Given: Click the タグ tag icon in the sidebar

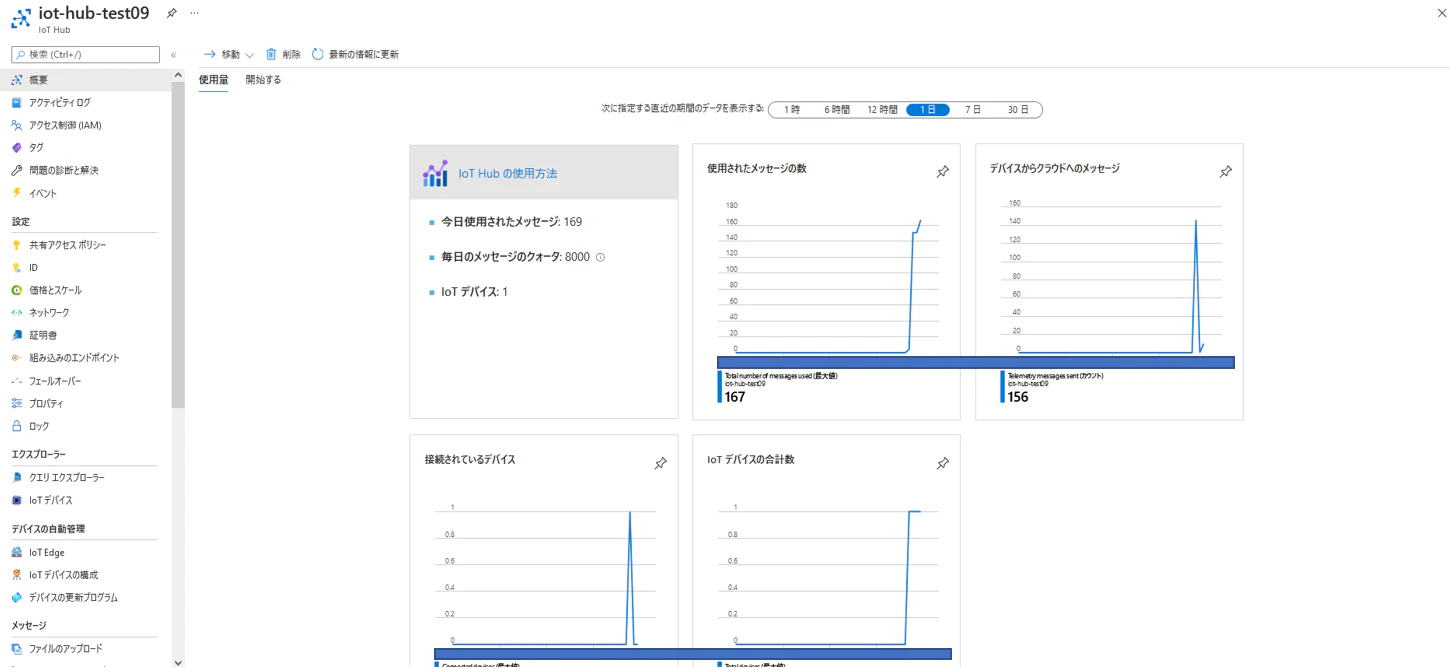Looking at the screenshot, I should (17, 147).
